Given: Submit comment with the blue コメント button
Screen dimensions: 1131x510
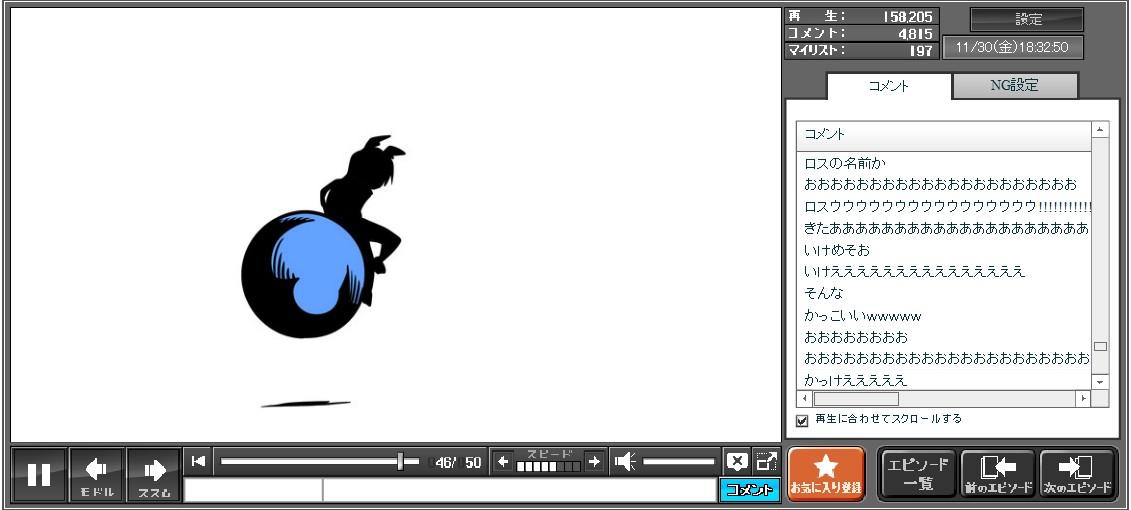Looking at the screenshot, I should pos(749,490).
